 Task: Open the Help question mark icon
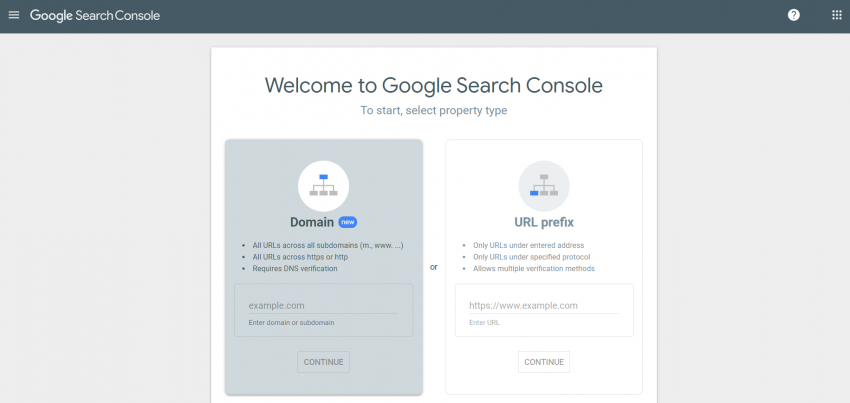[794, 15]
